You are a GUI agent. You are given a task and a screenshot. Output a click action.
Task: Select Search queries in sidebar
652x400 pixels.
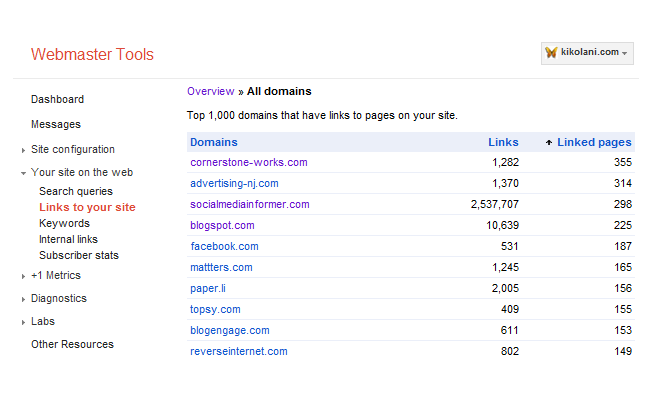(76, 191)
